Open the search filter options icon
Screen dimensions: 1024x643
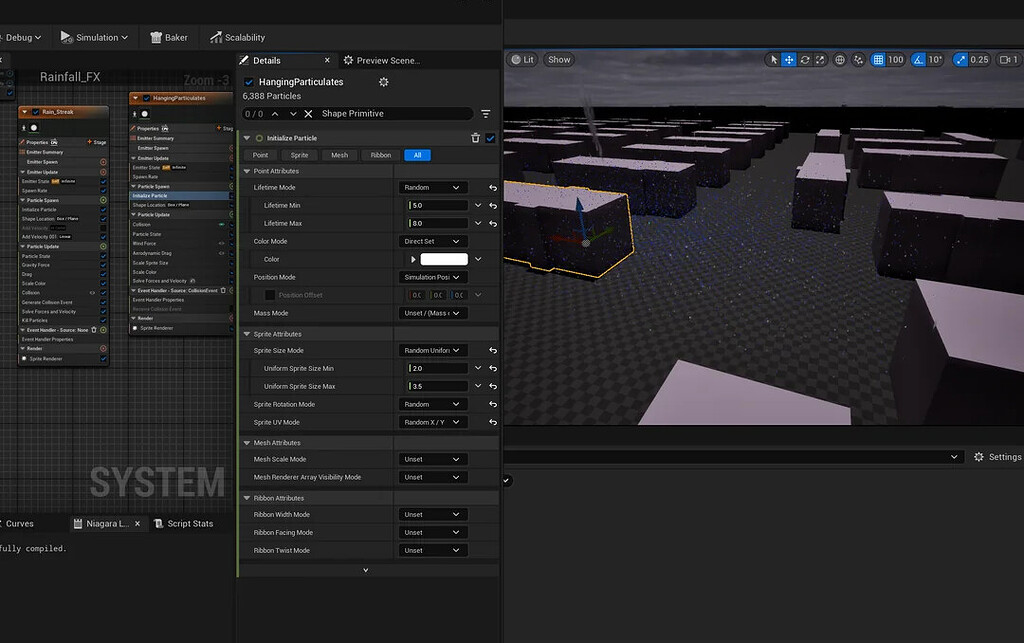pyautogui.click(x=486, y=114)
